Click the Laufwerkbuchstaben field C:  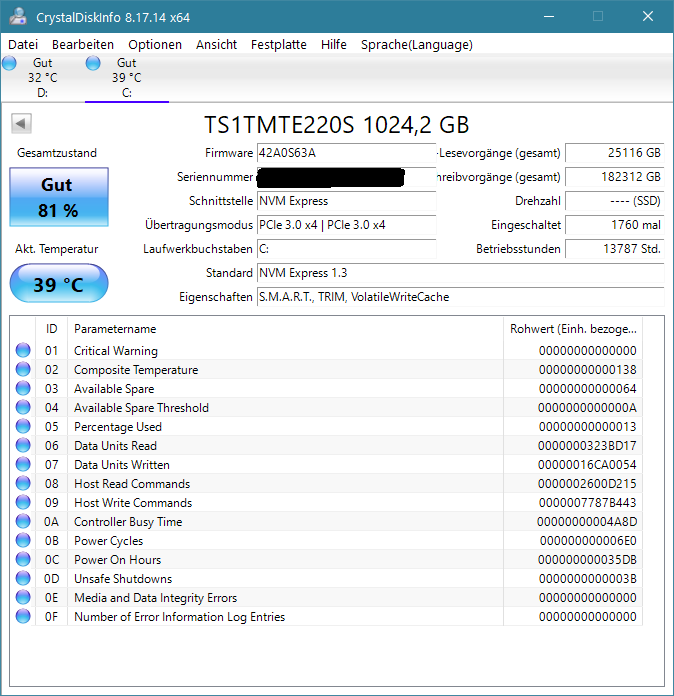[x=347, y=249]
